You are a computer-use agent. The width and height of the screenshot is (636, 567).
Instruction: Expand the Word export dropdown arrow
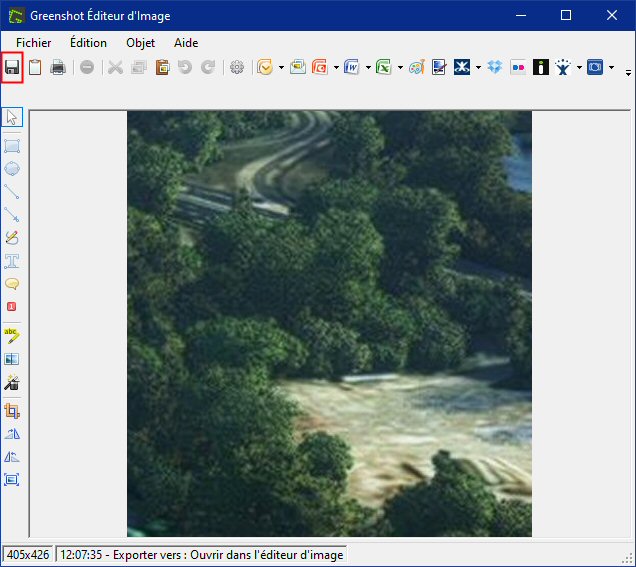(368, 68)
